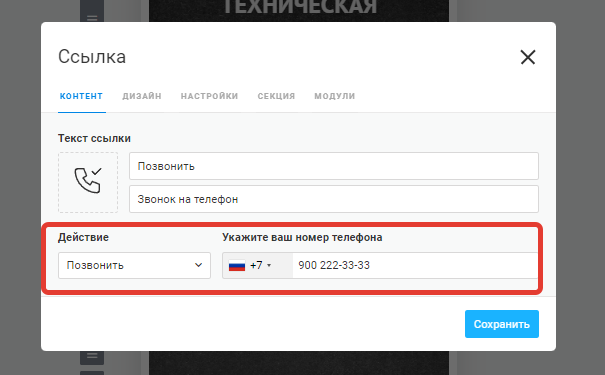Click the phone number field 900 222-33-33

click(415, 265)
